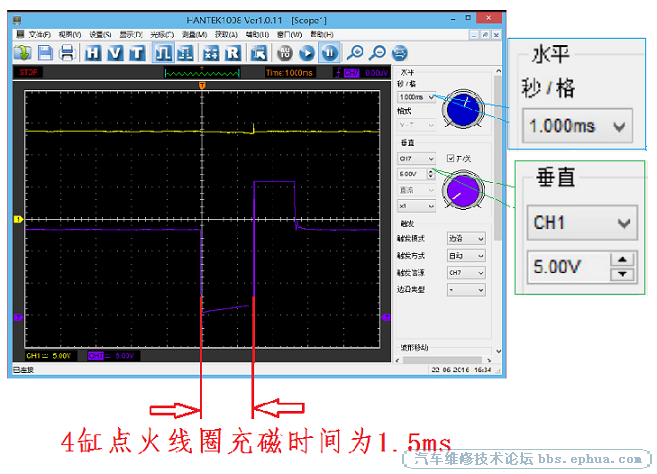Click the AUTO set button

(285, 53)
